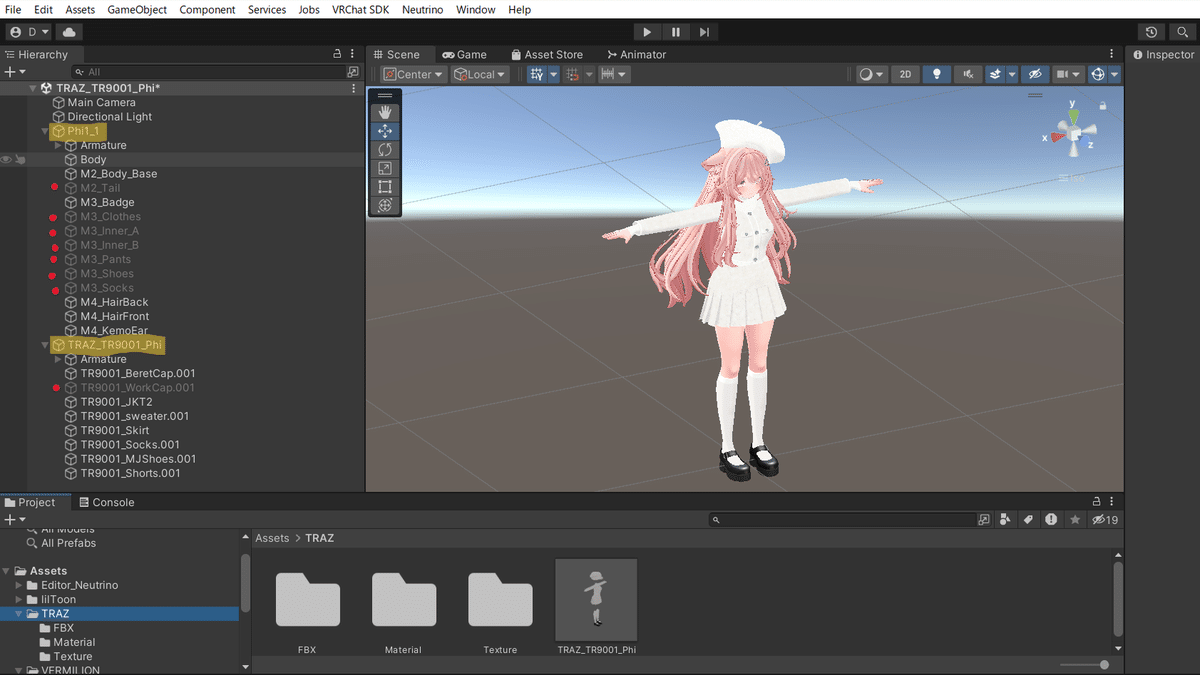The image size is (1200, 675).
Task: Click the Step frame button
Action: click(704, 32)
